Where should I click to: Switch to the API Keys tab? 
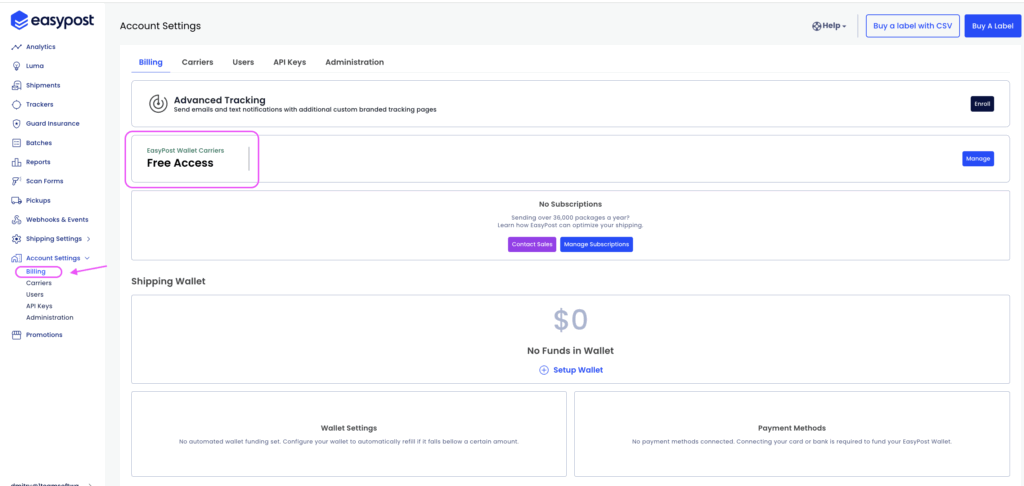[x=289, y=62]
